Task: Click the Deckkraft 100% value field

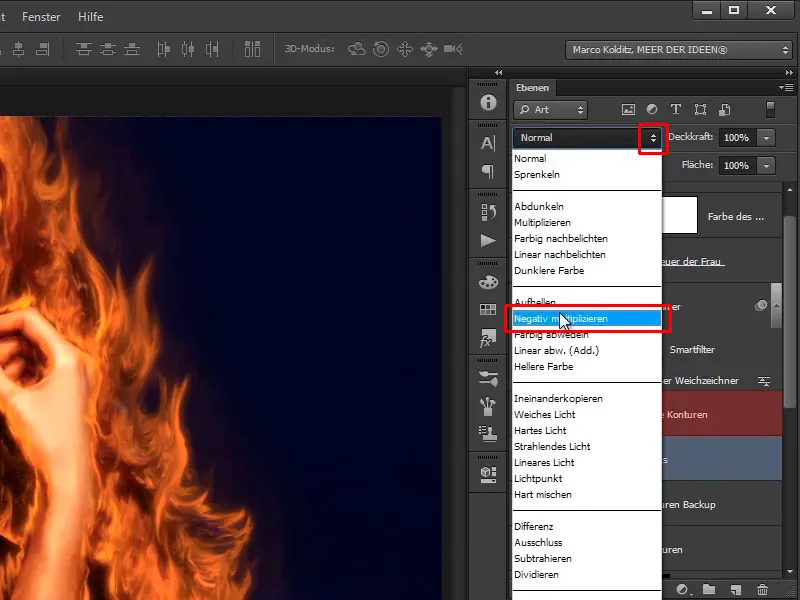Action: pos(736,138)
